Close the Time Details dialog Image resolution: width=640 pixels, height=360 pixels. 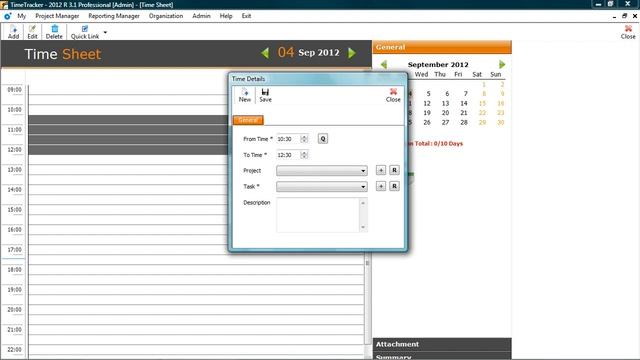point(393,95)
